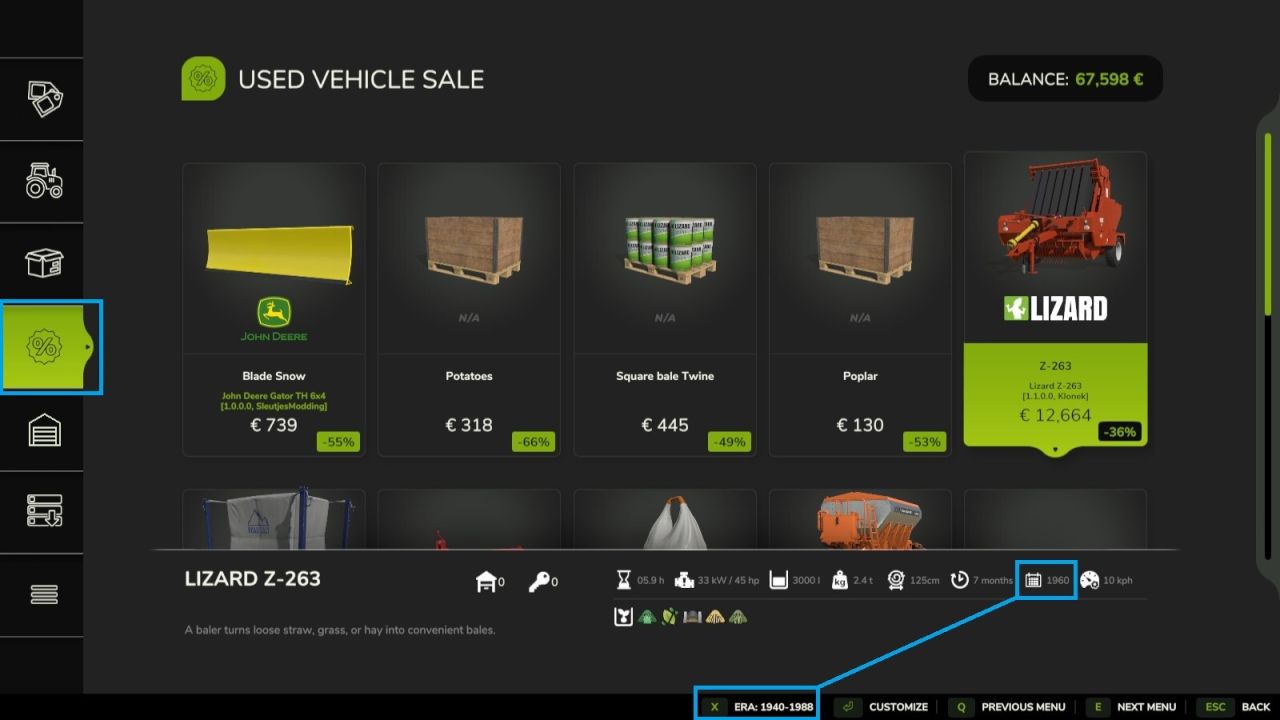
Task: Select the orange spreader trailer card in second row
Action: coord(860,519)
